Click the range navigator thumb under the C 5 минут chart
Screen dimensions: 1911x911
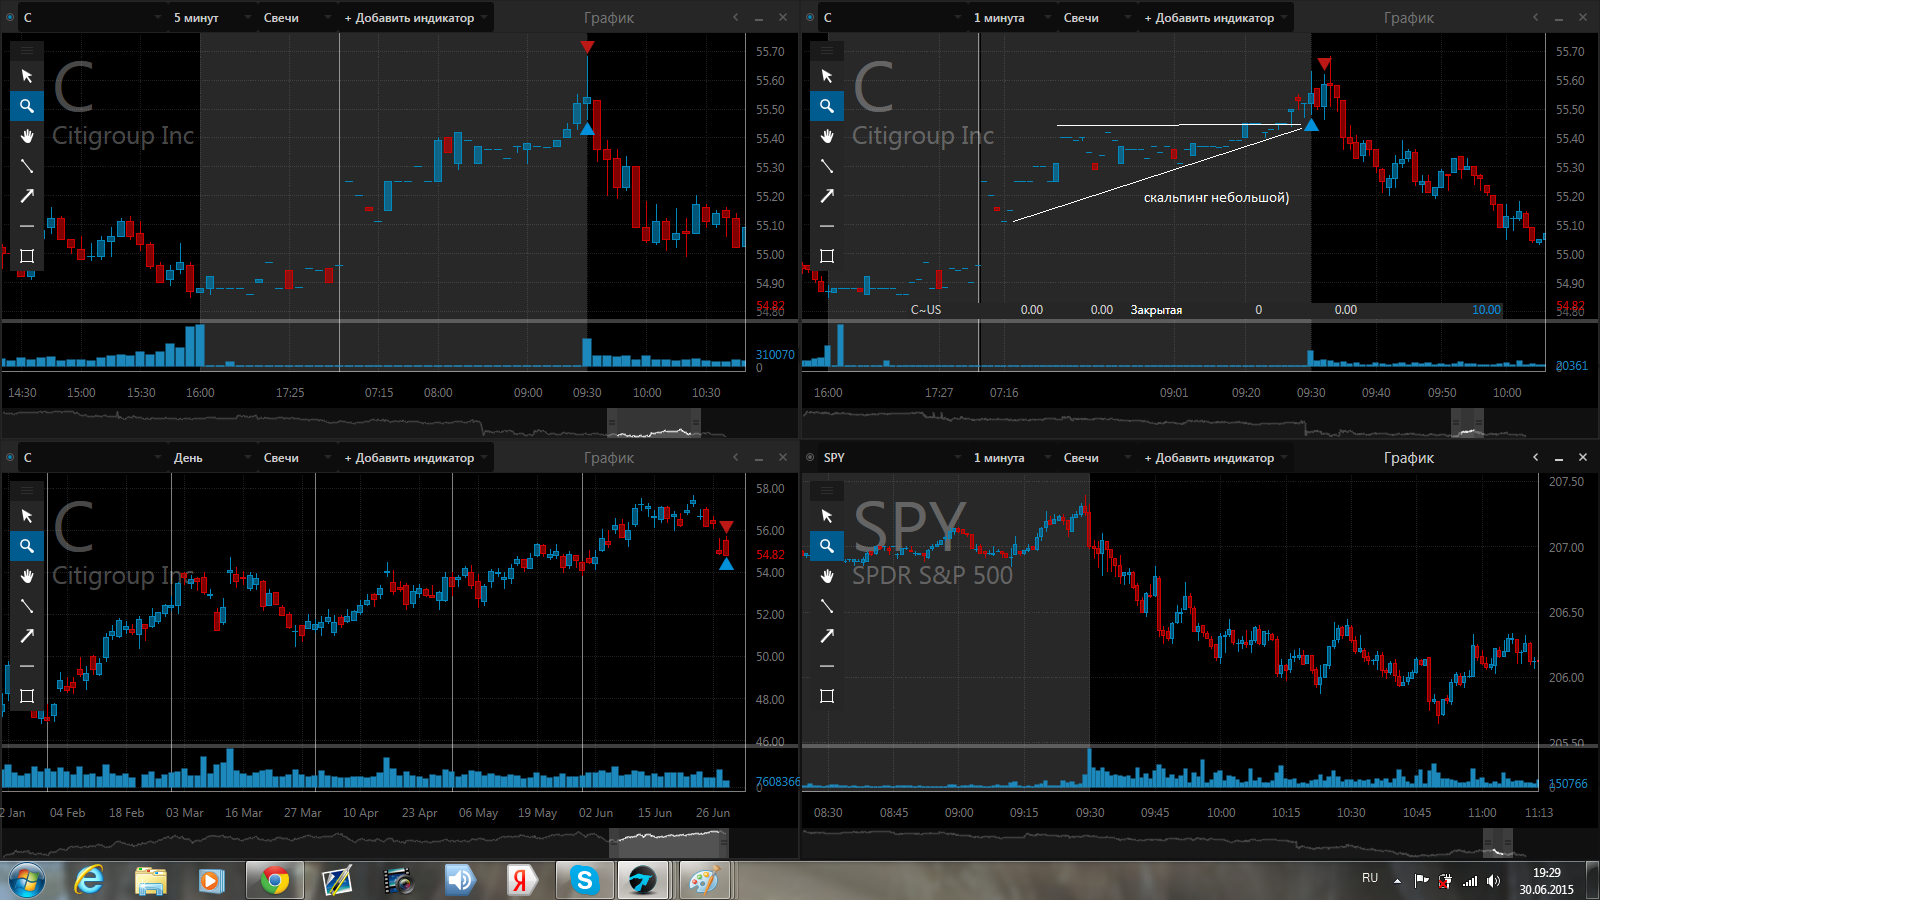(654, 423)
